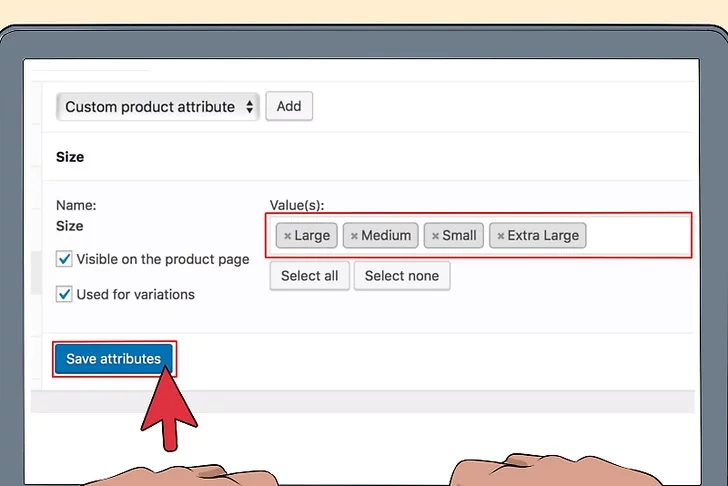Click the 'Used for variations' label text
Screen dimensions: 728x486
pyautogui.click(x=135, y=294)
